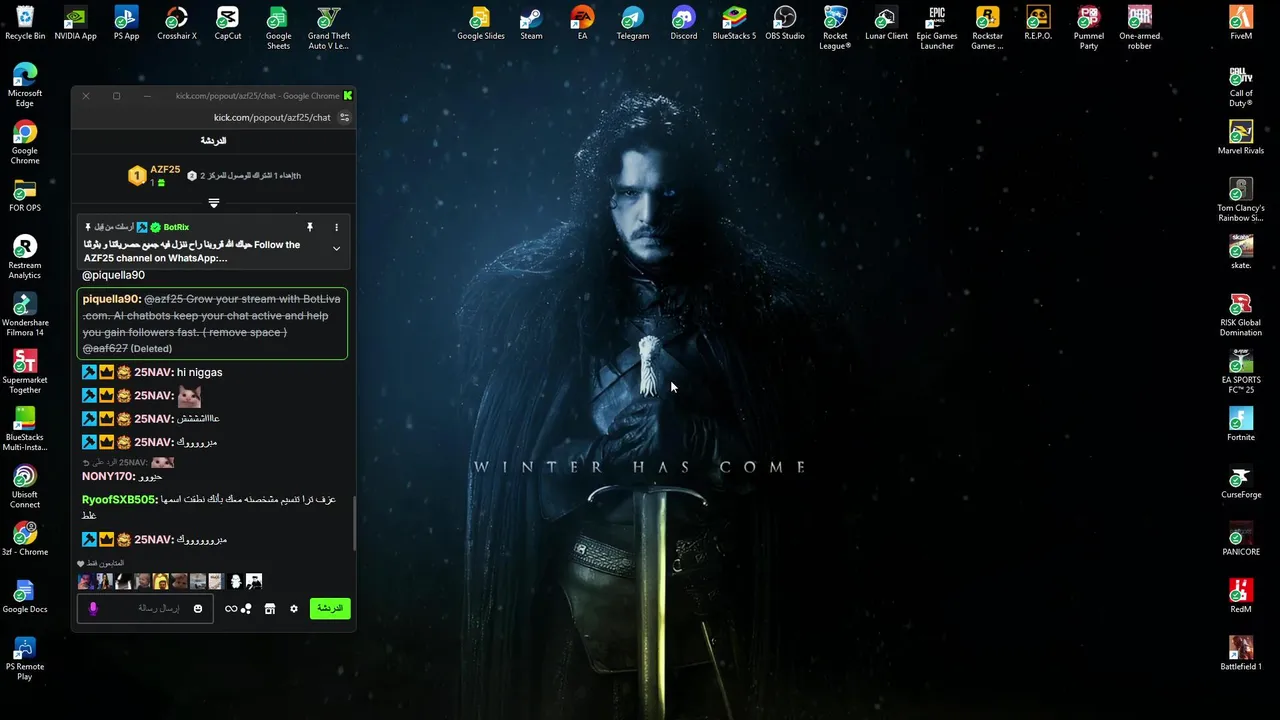Open Telegram desktop shortcut

pos(632,23)
